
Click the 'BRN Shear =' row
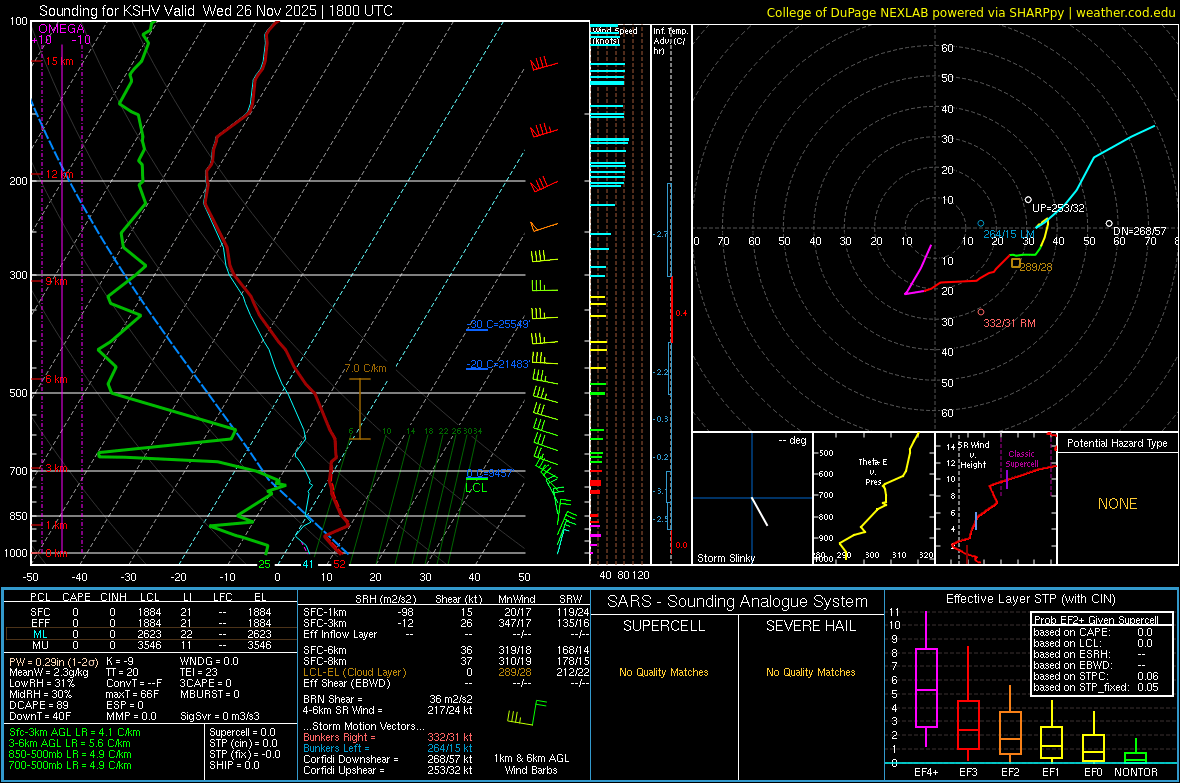[388, 699]
